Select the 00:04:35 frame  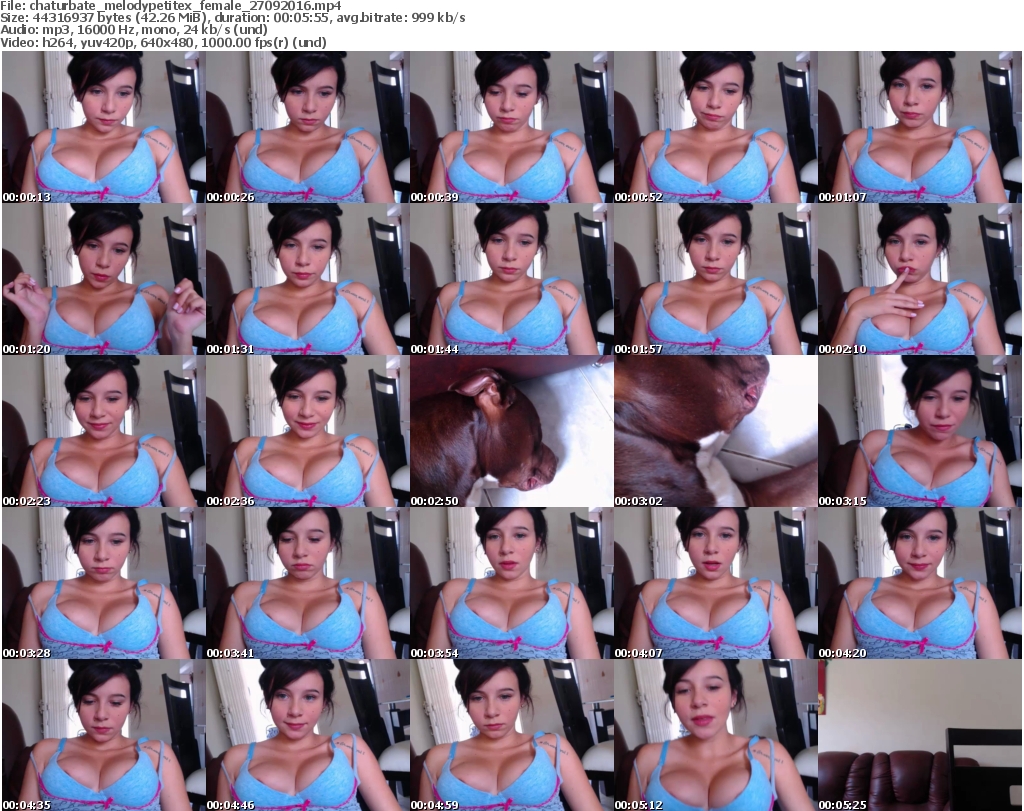tap(103, 735)
